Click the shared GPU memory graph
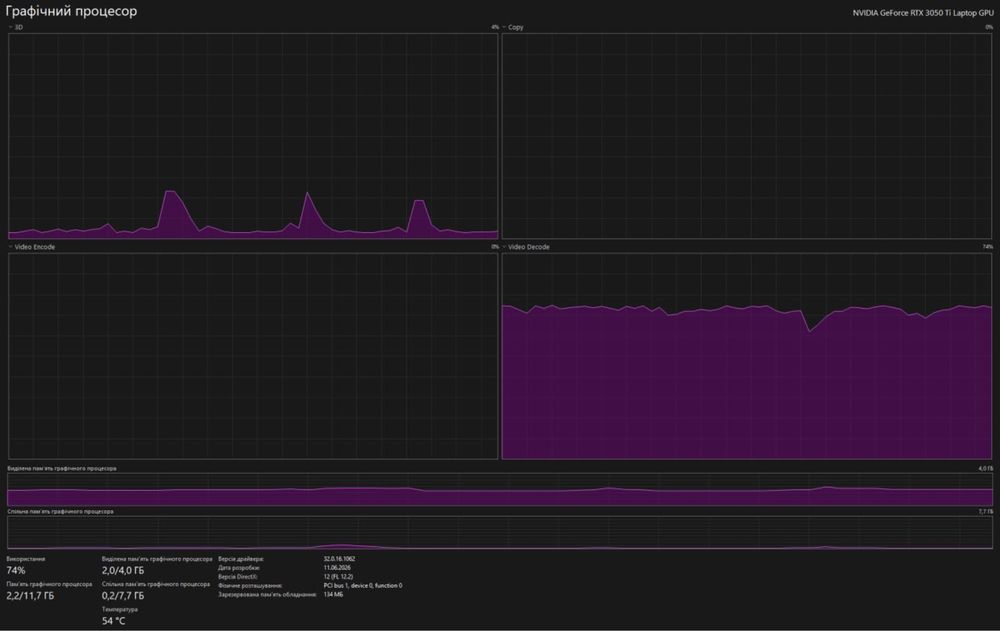The width and height of the screenshot is (1000, 631). click(x=500, y=533)
